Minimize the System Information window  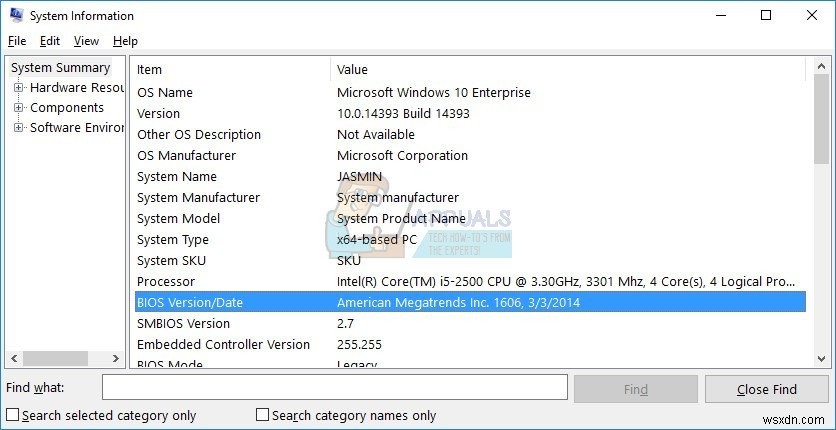720,15
